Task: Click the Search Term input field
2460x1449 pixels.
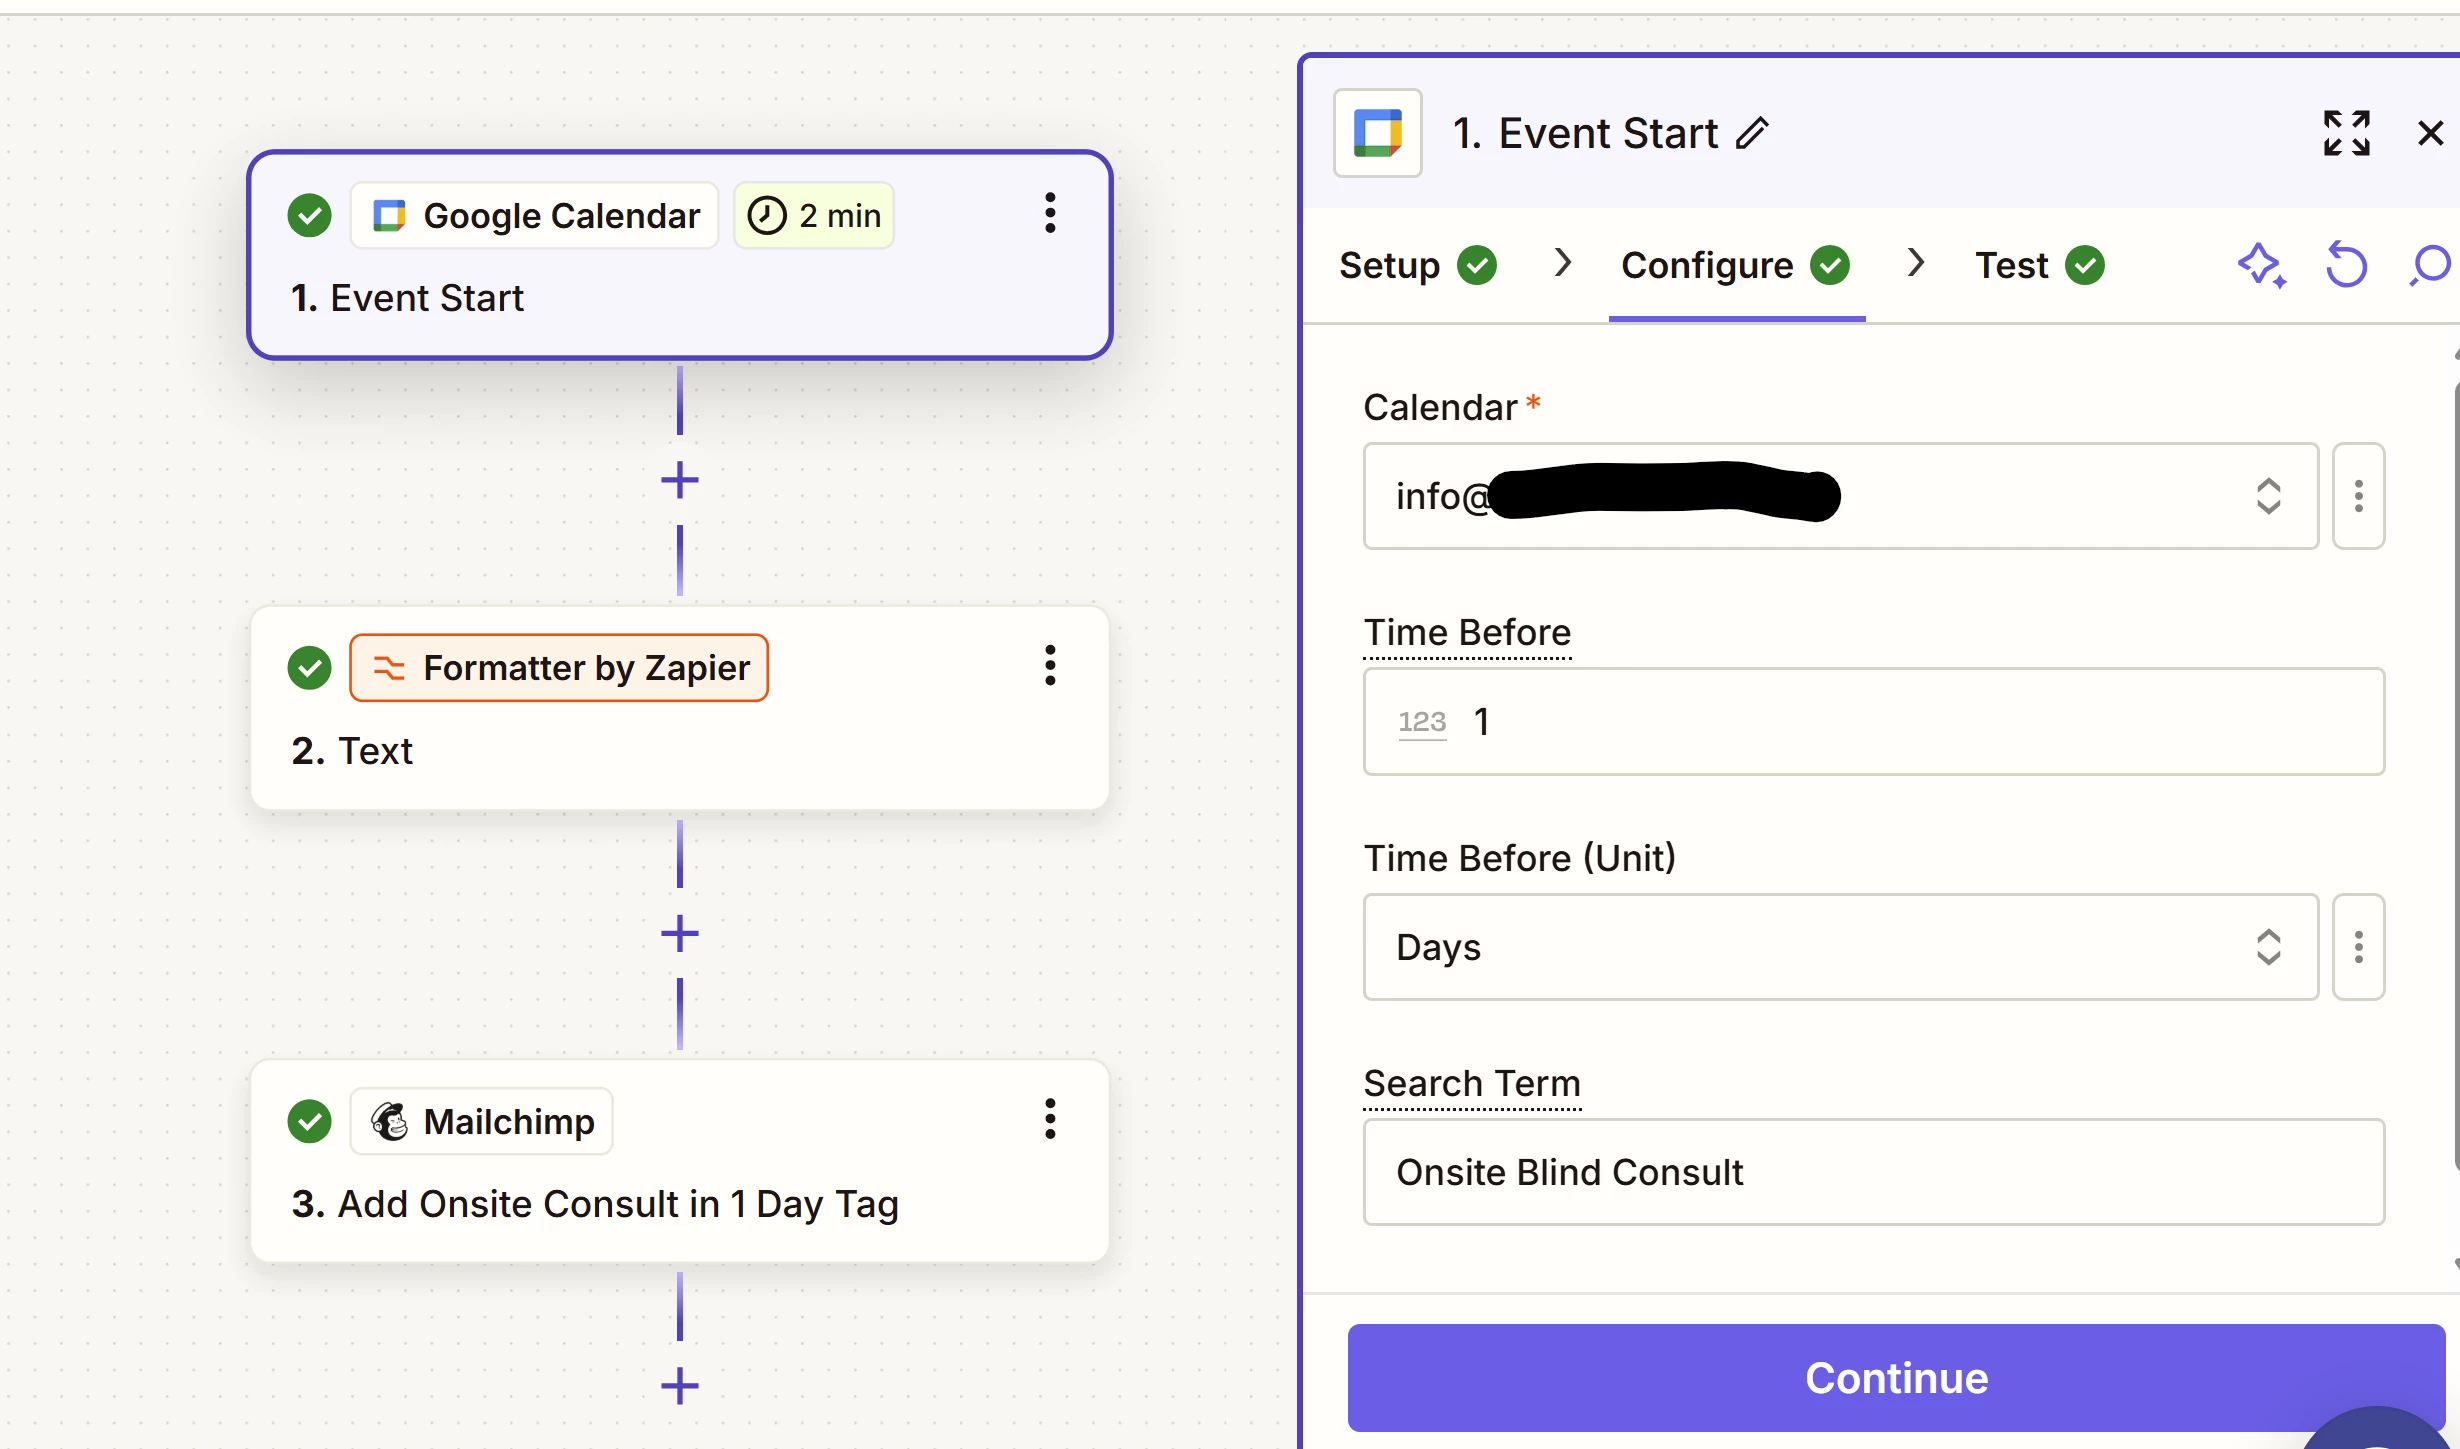Action: pyautogui.click(x=1874, y=1172)
